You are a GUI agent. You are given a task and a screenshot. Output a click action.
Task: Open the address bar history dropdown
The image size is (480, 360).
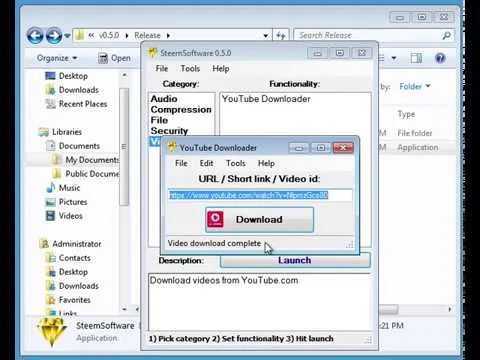[x=266, y=35]
